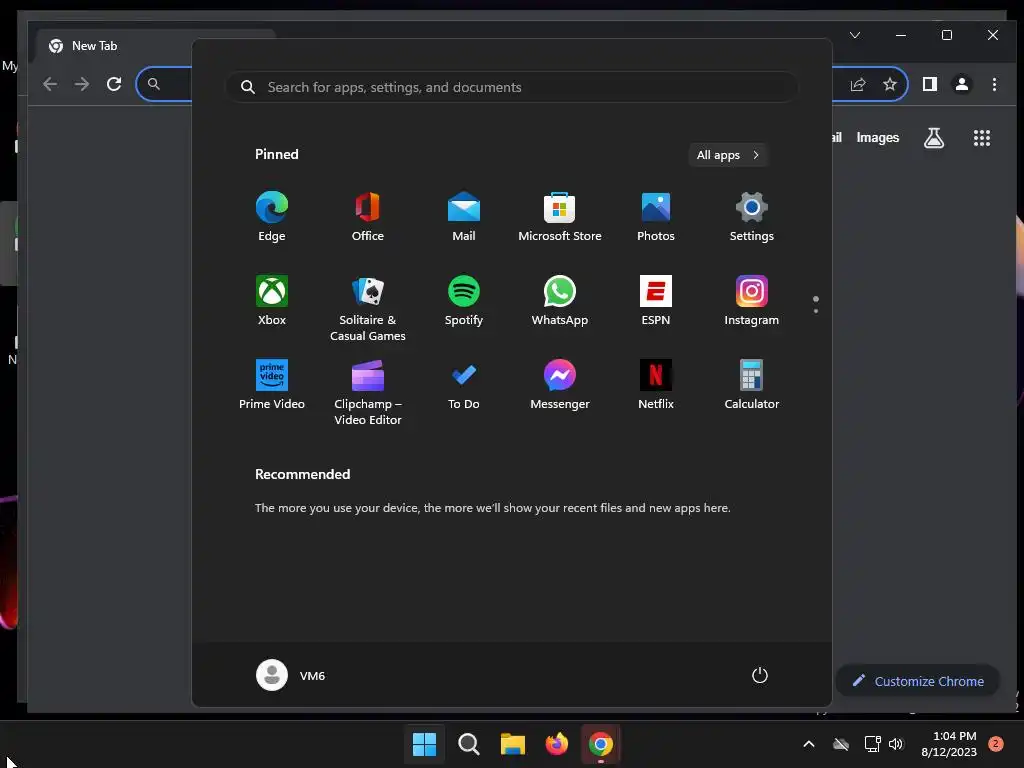The image size is (1024, 768).
Task: Open Messenger
Action: coord(560,385)
